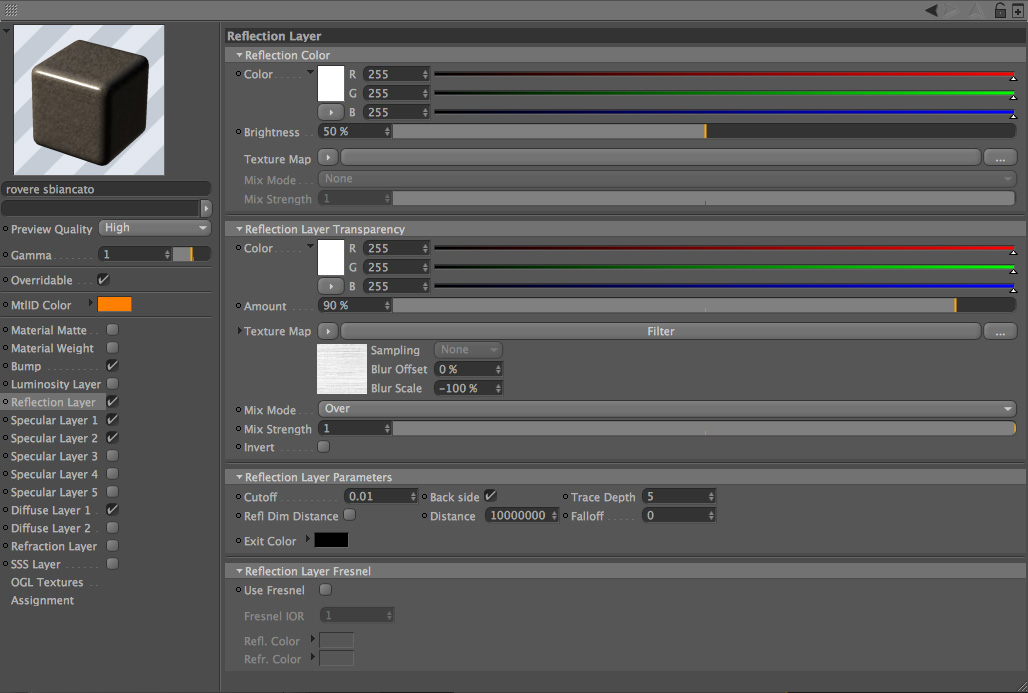The height and width of the screenshot is (693, 1028).
Task: Uncheck Reflection Layer checkbox
Action: pyautogui.click(x=113, y=401)
